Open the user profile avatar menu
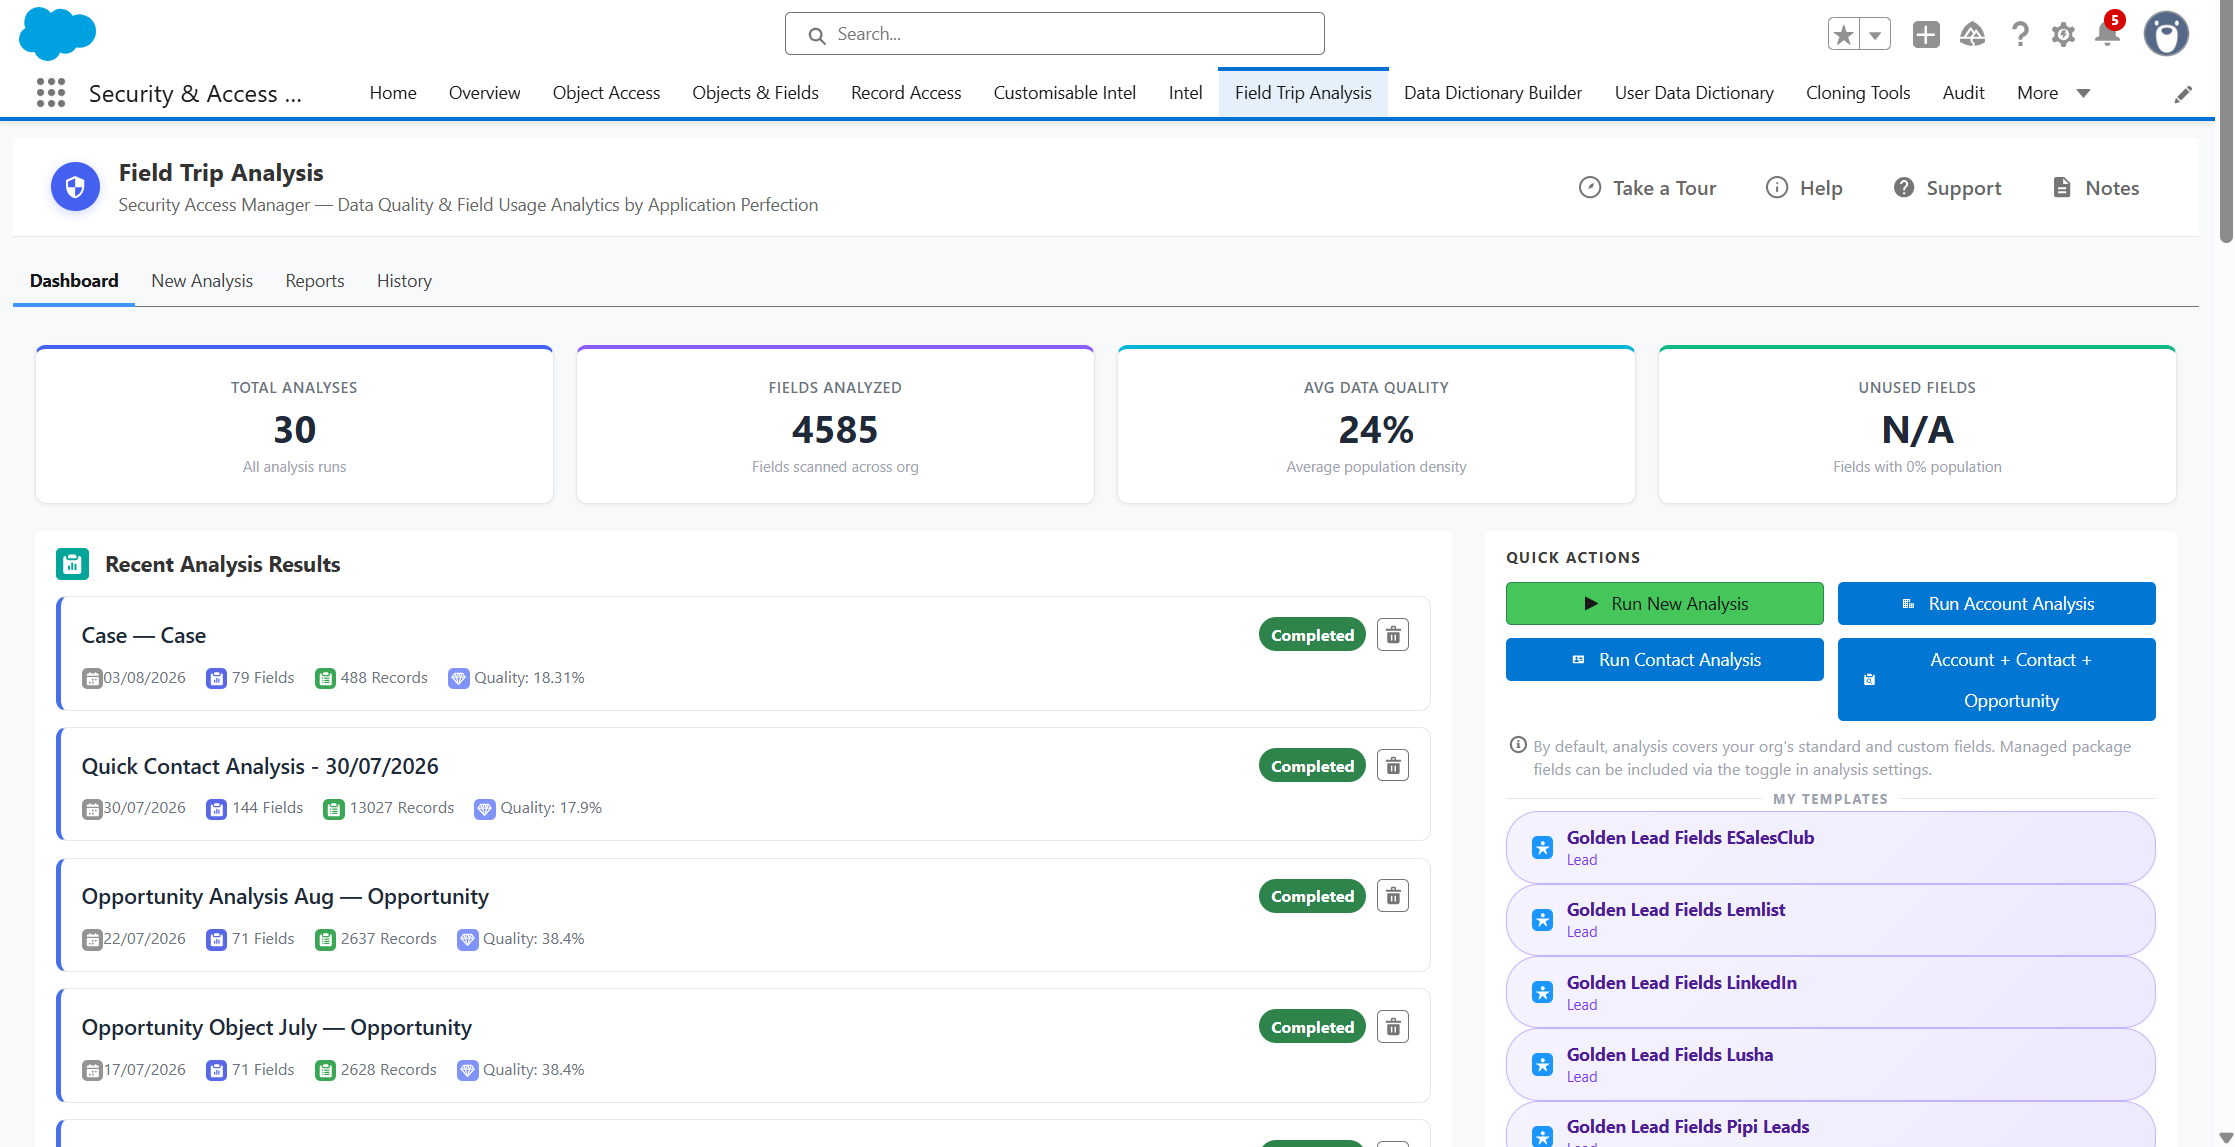 point(2166,35)
